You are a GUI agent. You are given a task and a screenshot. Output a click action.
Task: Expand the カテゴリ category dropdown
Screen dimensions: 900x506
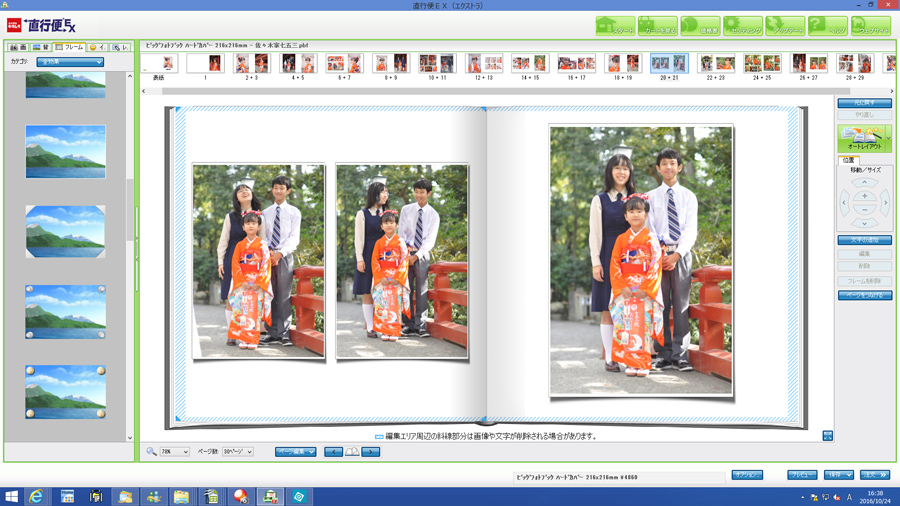click(x=70, y=62)
